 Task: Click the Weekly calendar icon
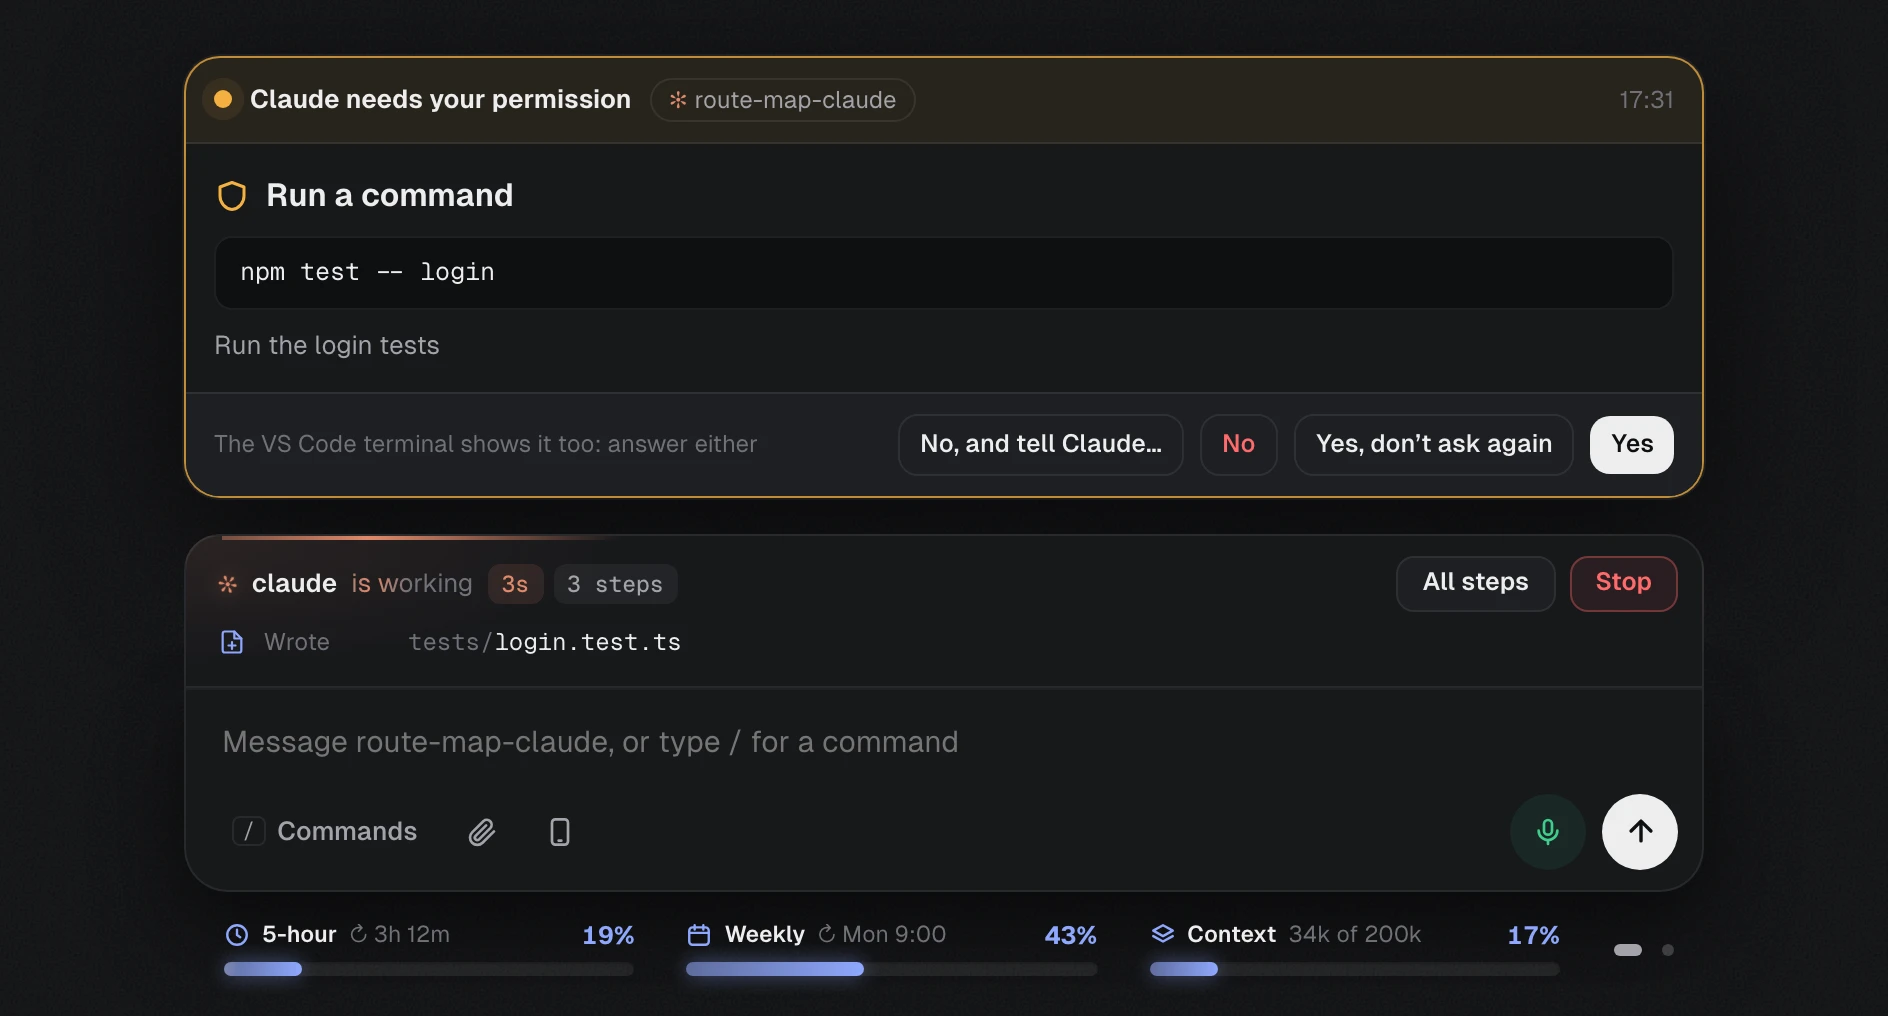pyautogui.click(x=699, y=935)
